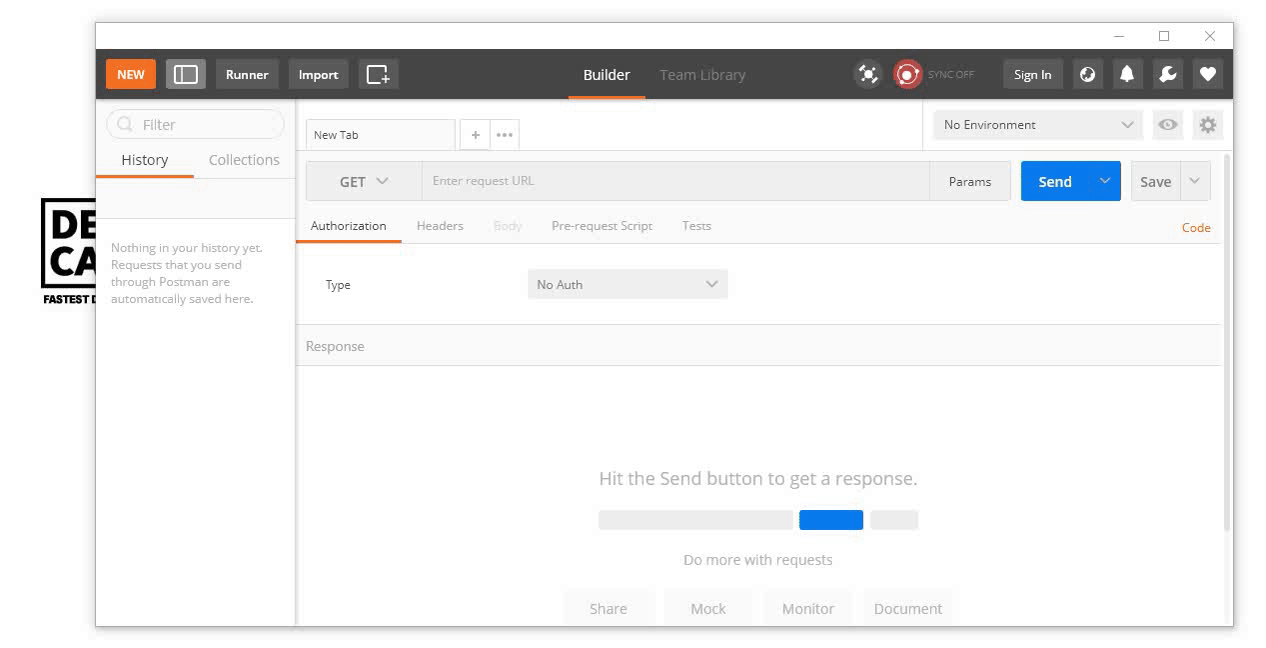The height and width of the screenshot is (648, 1266).
Task: Click the globe browse icon next to Sign In
Action: click(x=1088, y=74)
